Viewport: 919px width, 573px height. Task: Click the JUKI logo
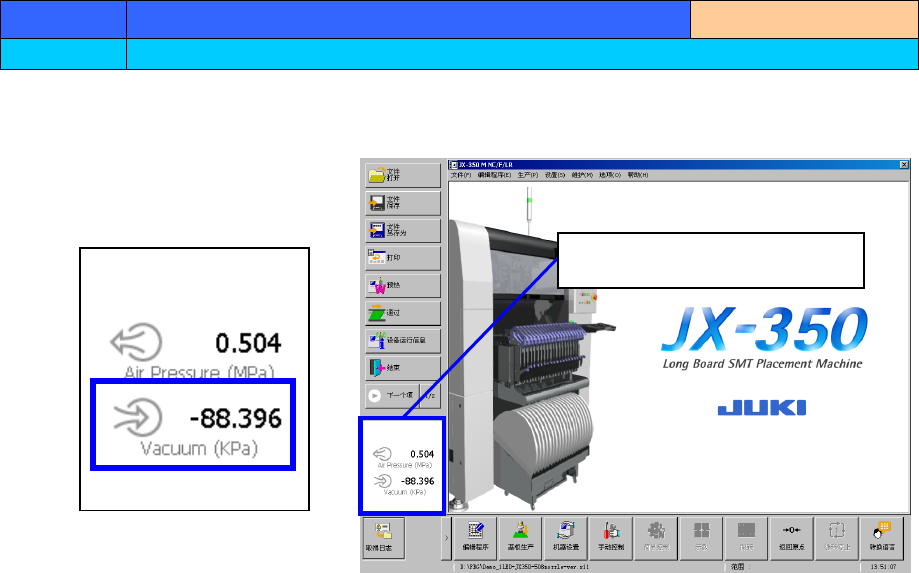click(x=762, y=408)
